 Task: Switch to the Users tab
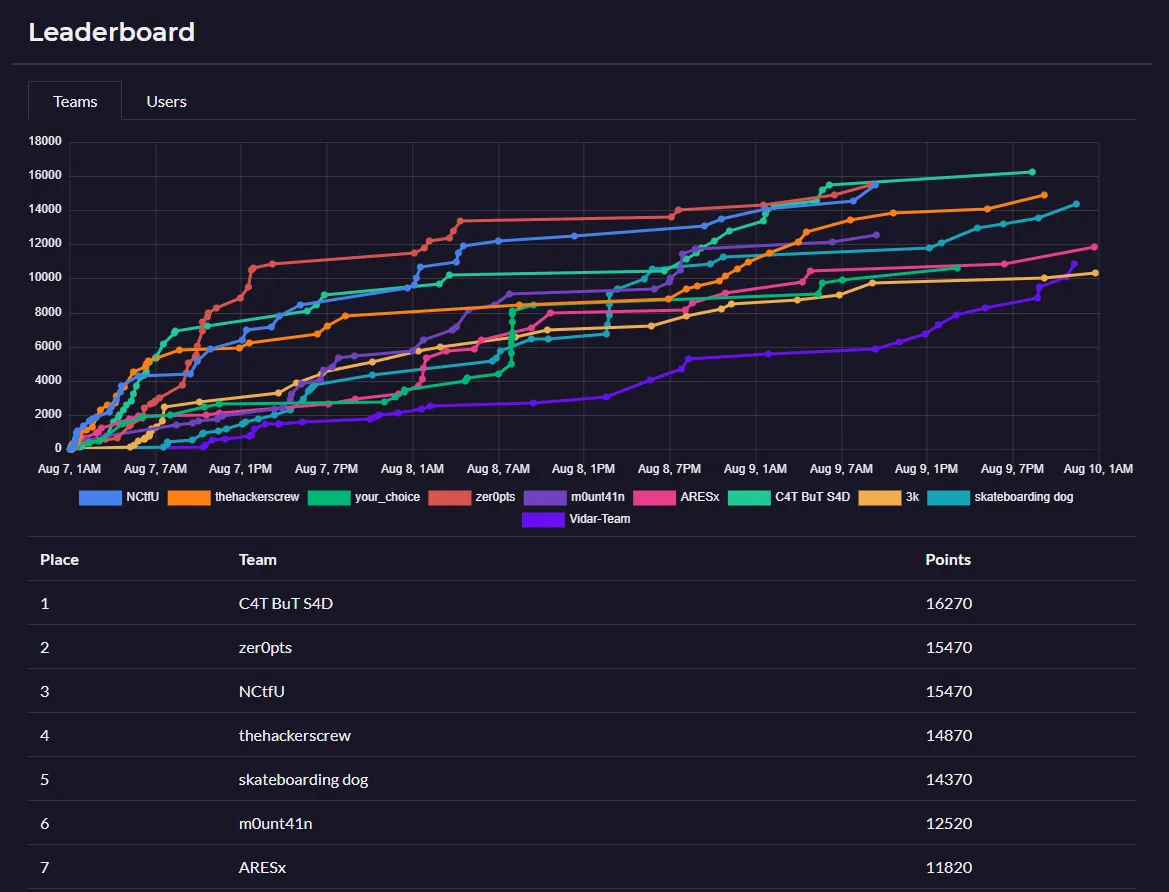[166, 101]
